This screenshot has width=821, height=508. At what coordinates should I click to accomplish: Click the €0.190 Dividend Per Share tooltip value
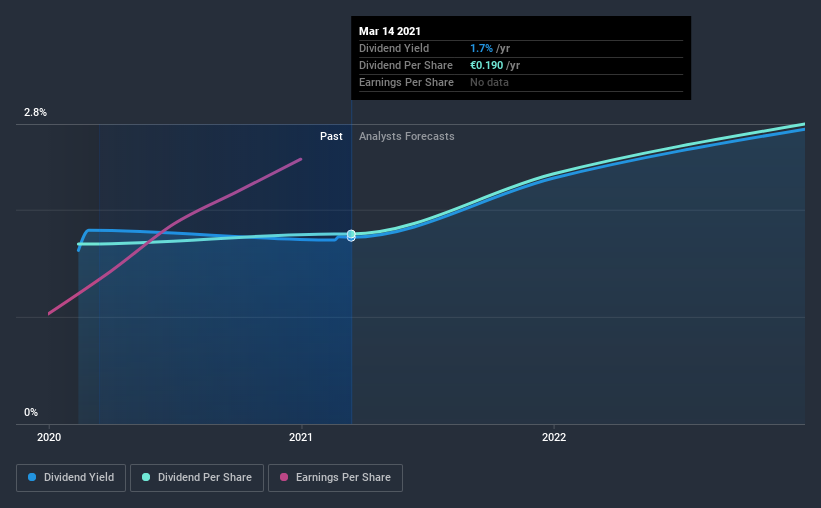click(486, 65)
